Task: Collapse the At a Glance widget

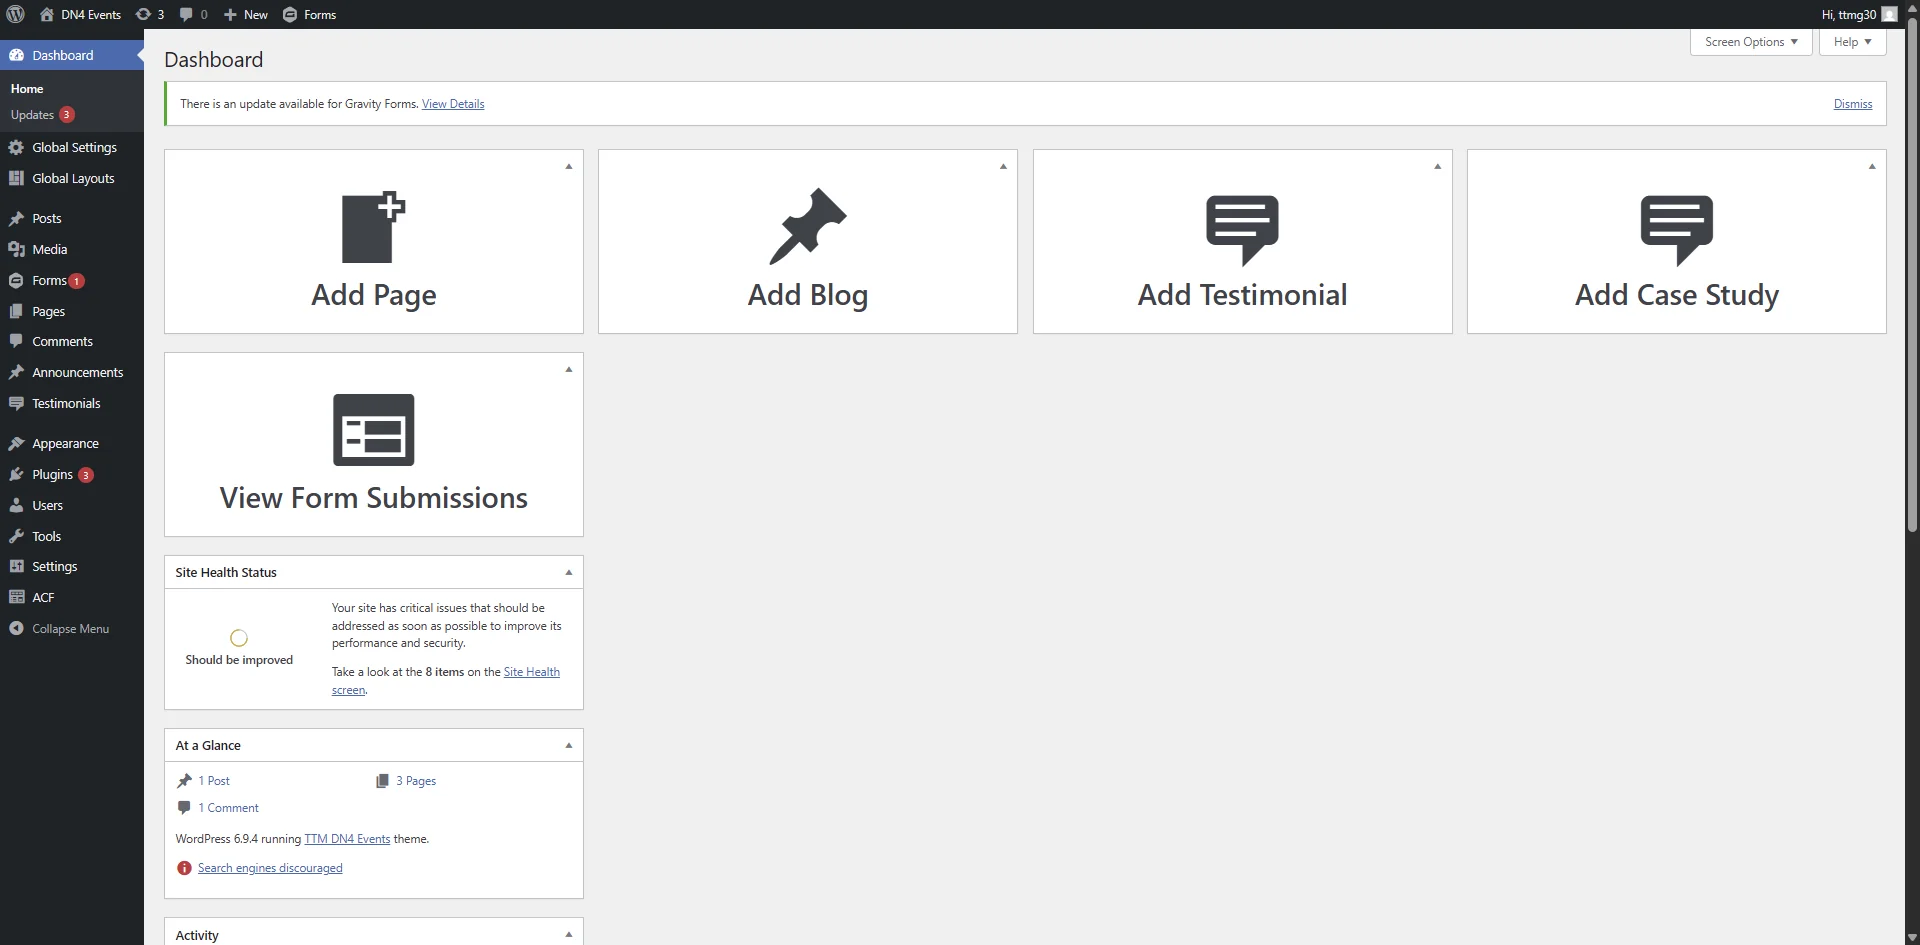Action: (x=567, y=745)
